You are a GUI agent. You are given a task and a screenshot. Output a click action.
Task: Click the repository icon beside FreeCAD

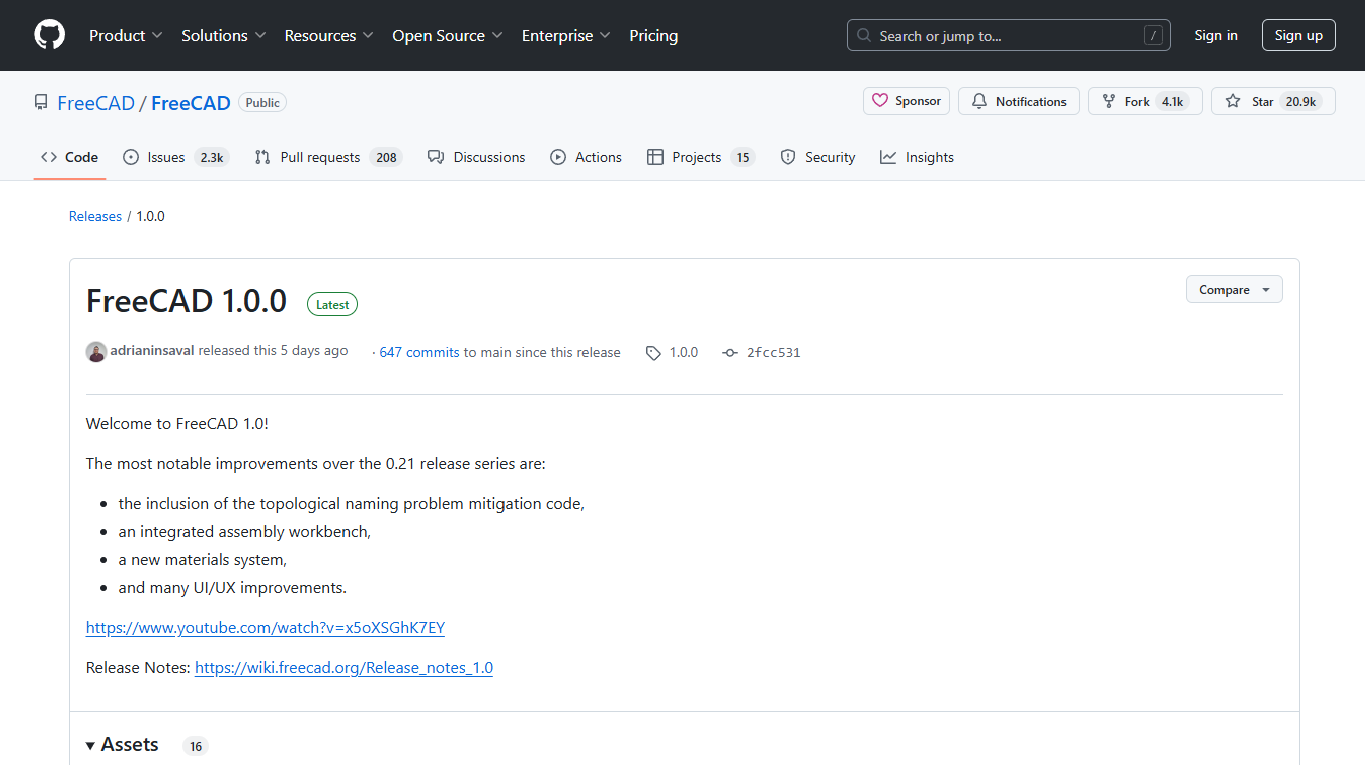click(41, 102)
